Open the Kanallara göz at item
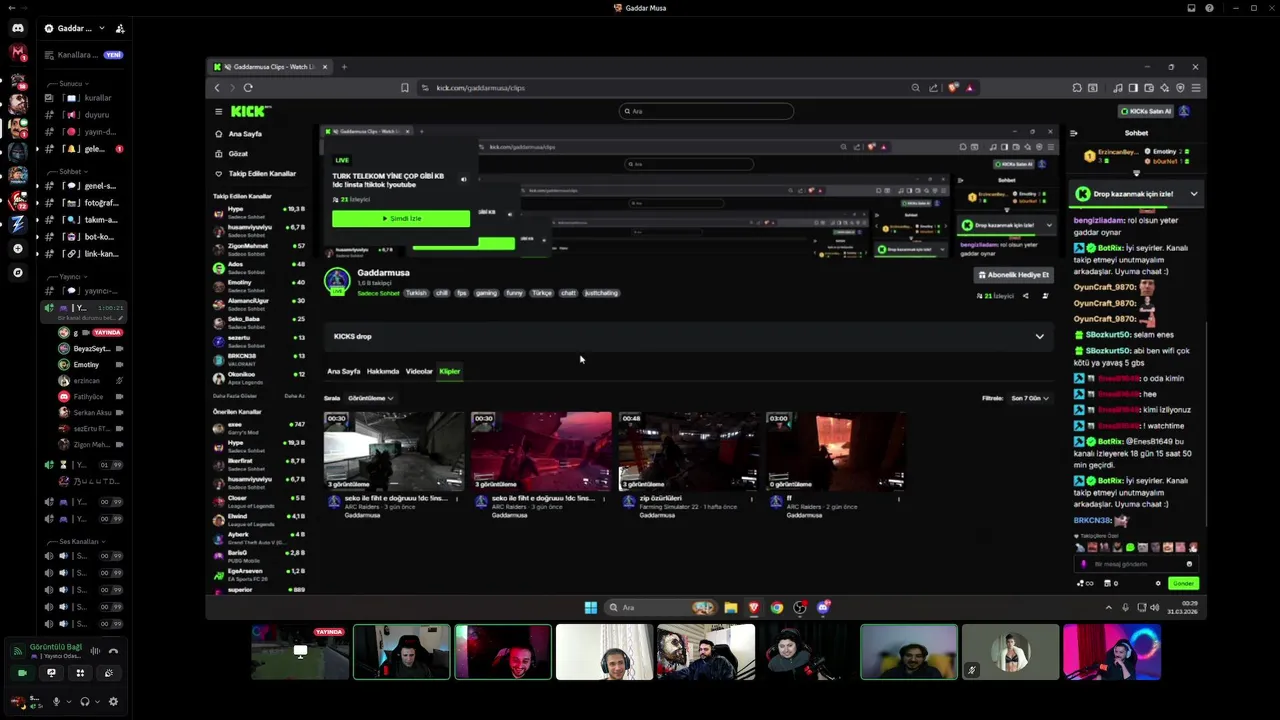 point(82,55)
